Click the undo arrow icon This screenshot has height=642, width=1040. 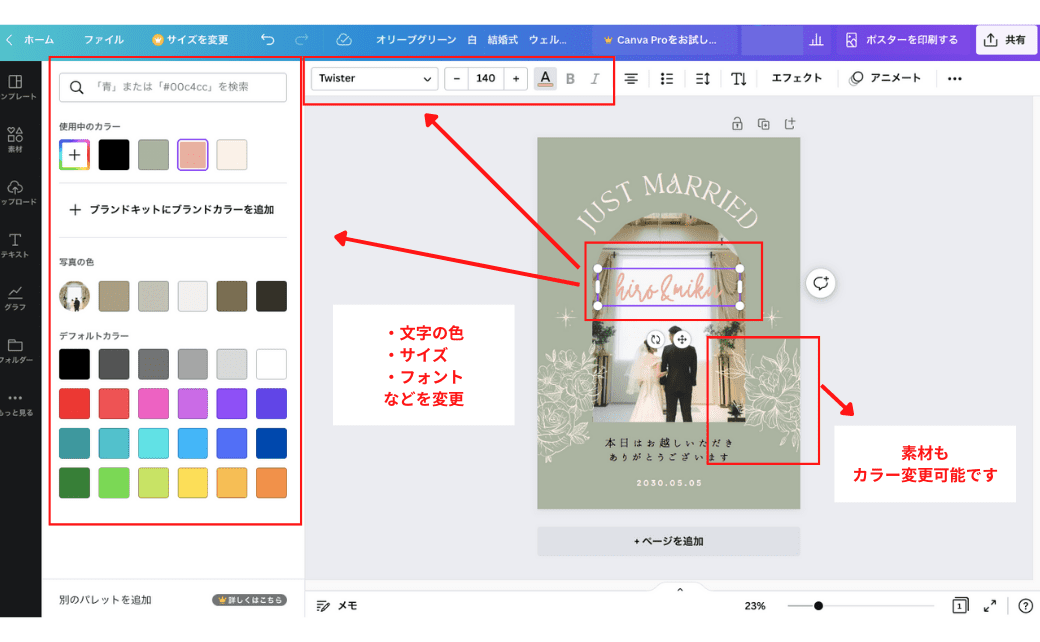267,40
